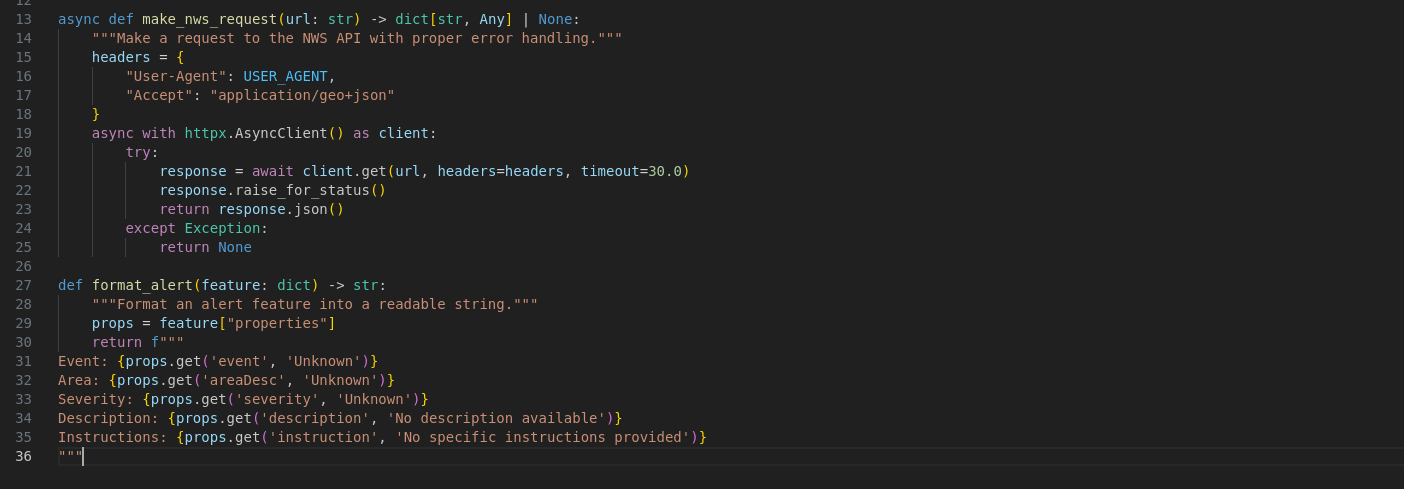Screen dimensions: 1404x489
Task: Click the 30.0 timeout value
Action: click(x=665, y=171)
